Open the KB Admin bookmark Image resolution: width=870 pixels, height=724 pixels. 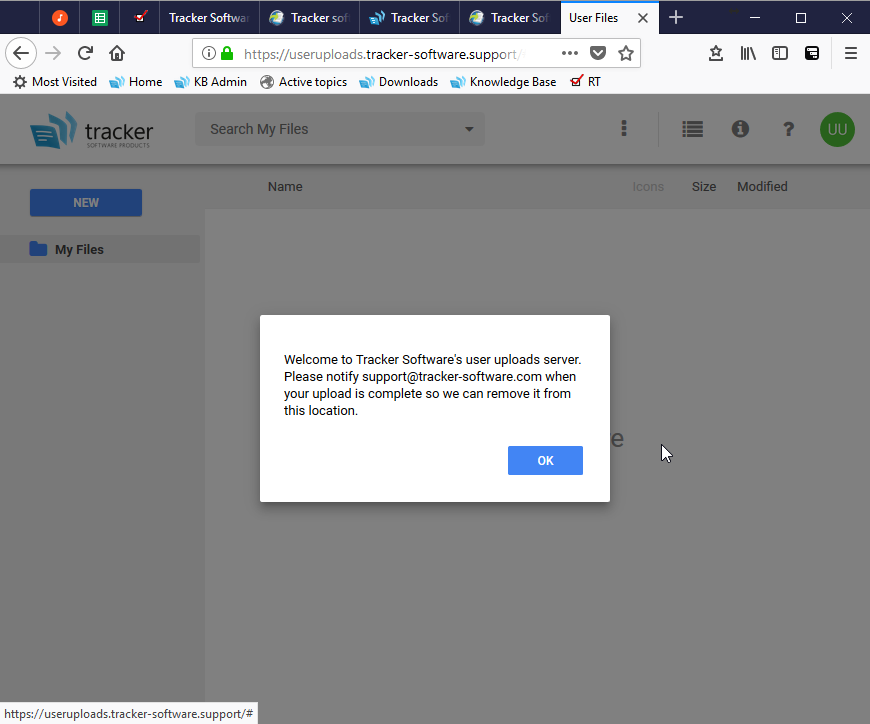pos(211,82)
